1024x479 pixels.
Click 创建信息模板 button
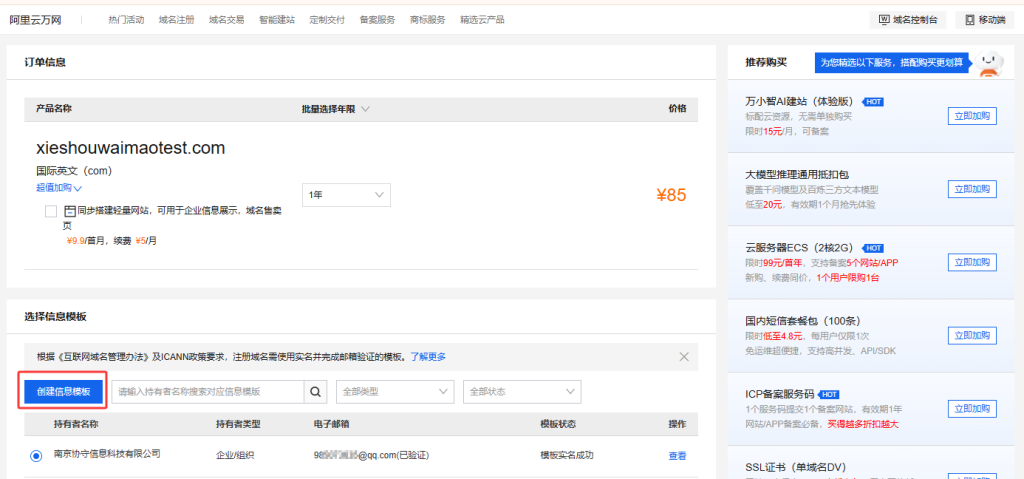tap(63, 392)
